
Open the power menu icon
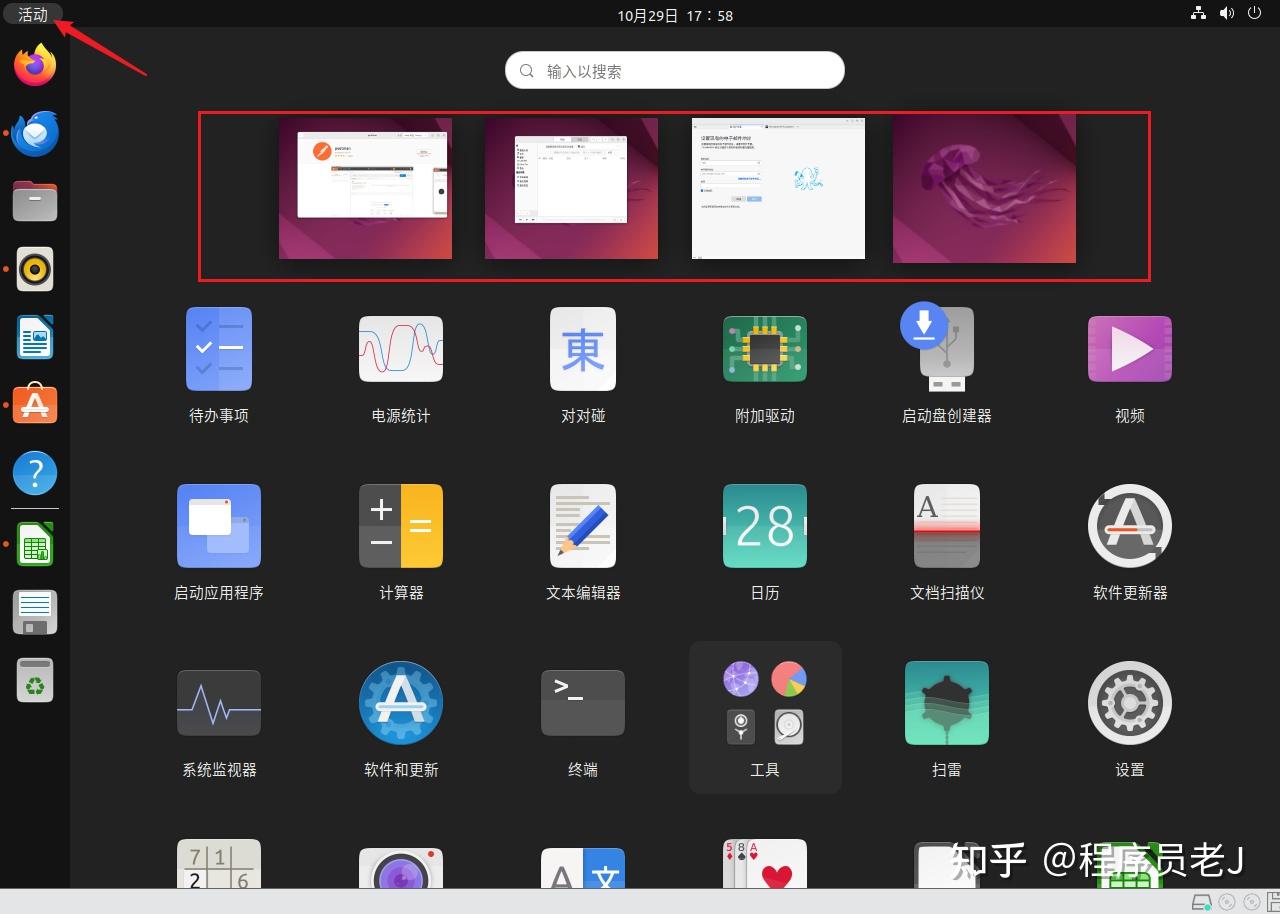[1254, 14]
